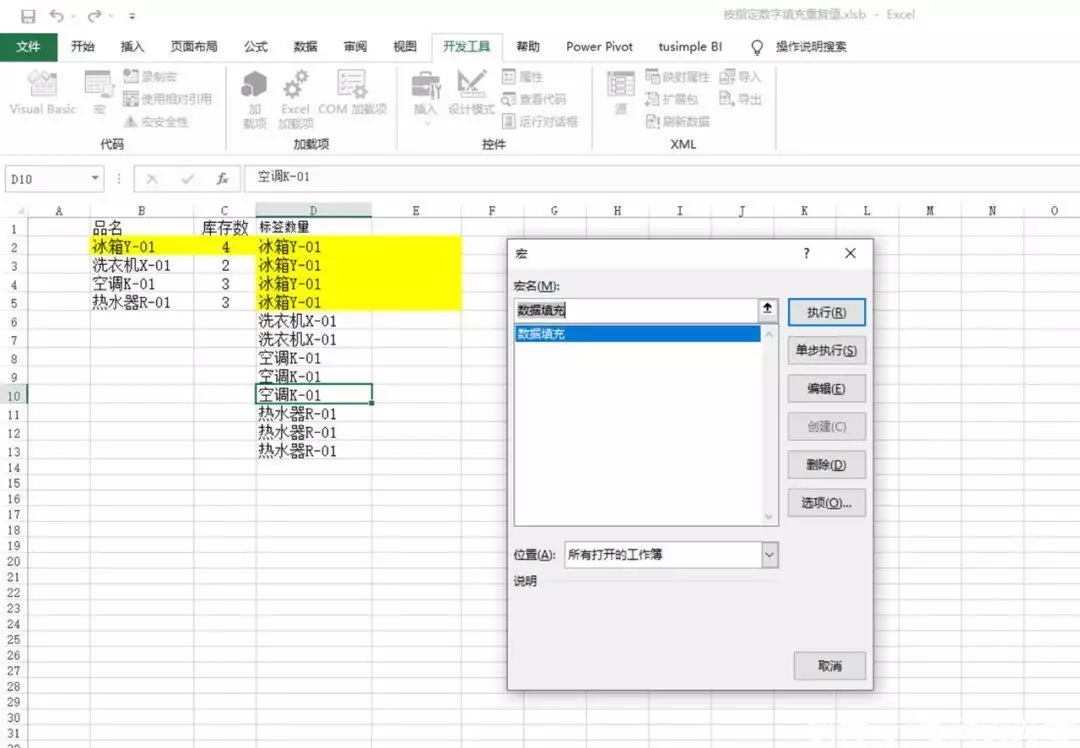This screenshot has height=748, width=1080.
Task: Click the Tell Me lightbulb search (操作说明搜索)
Action: point(798,47)
